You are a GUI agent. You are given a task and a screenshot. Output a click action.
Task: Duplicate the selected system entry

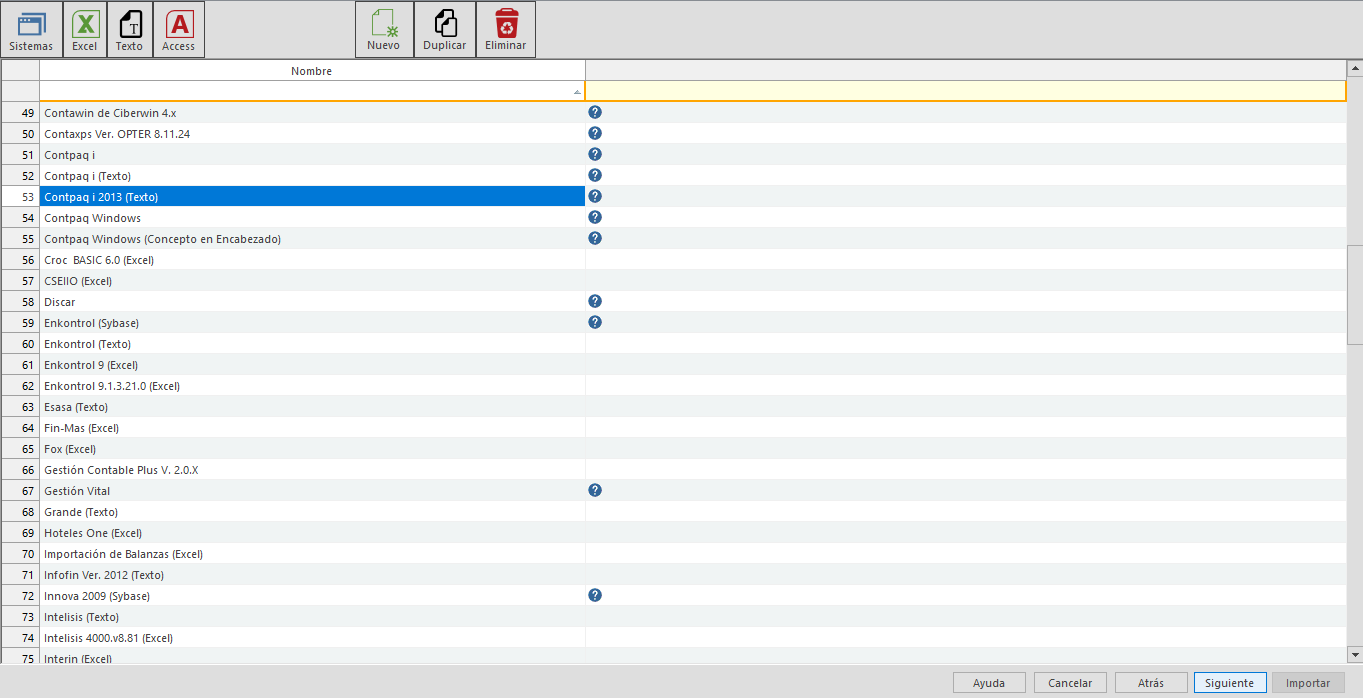(x=445, y=29)
